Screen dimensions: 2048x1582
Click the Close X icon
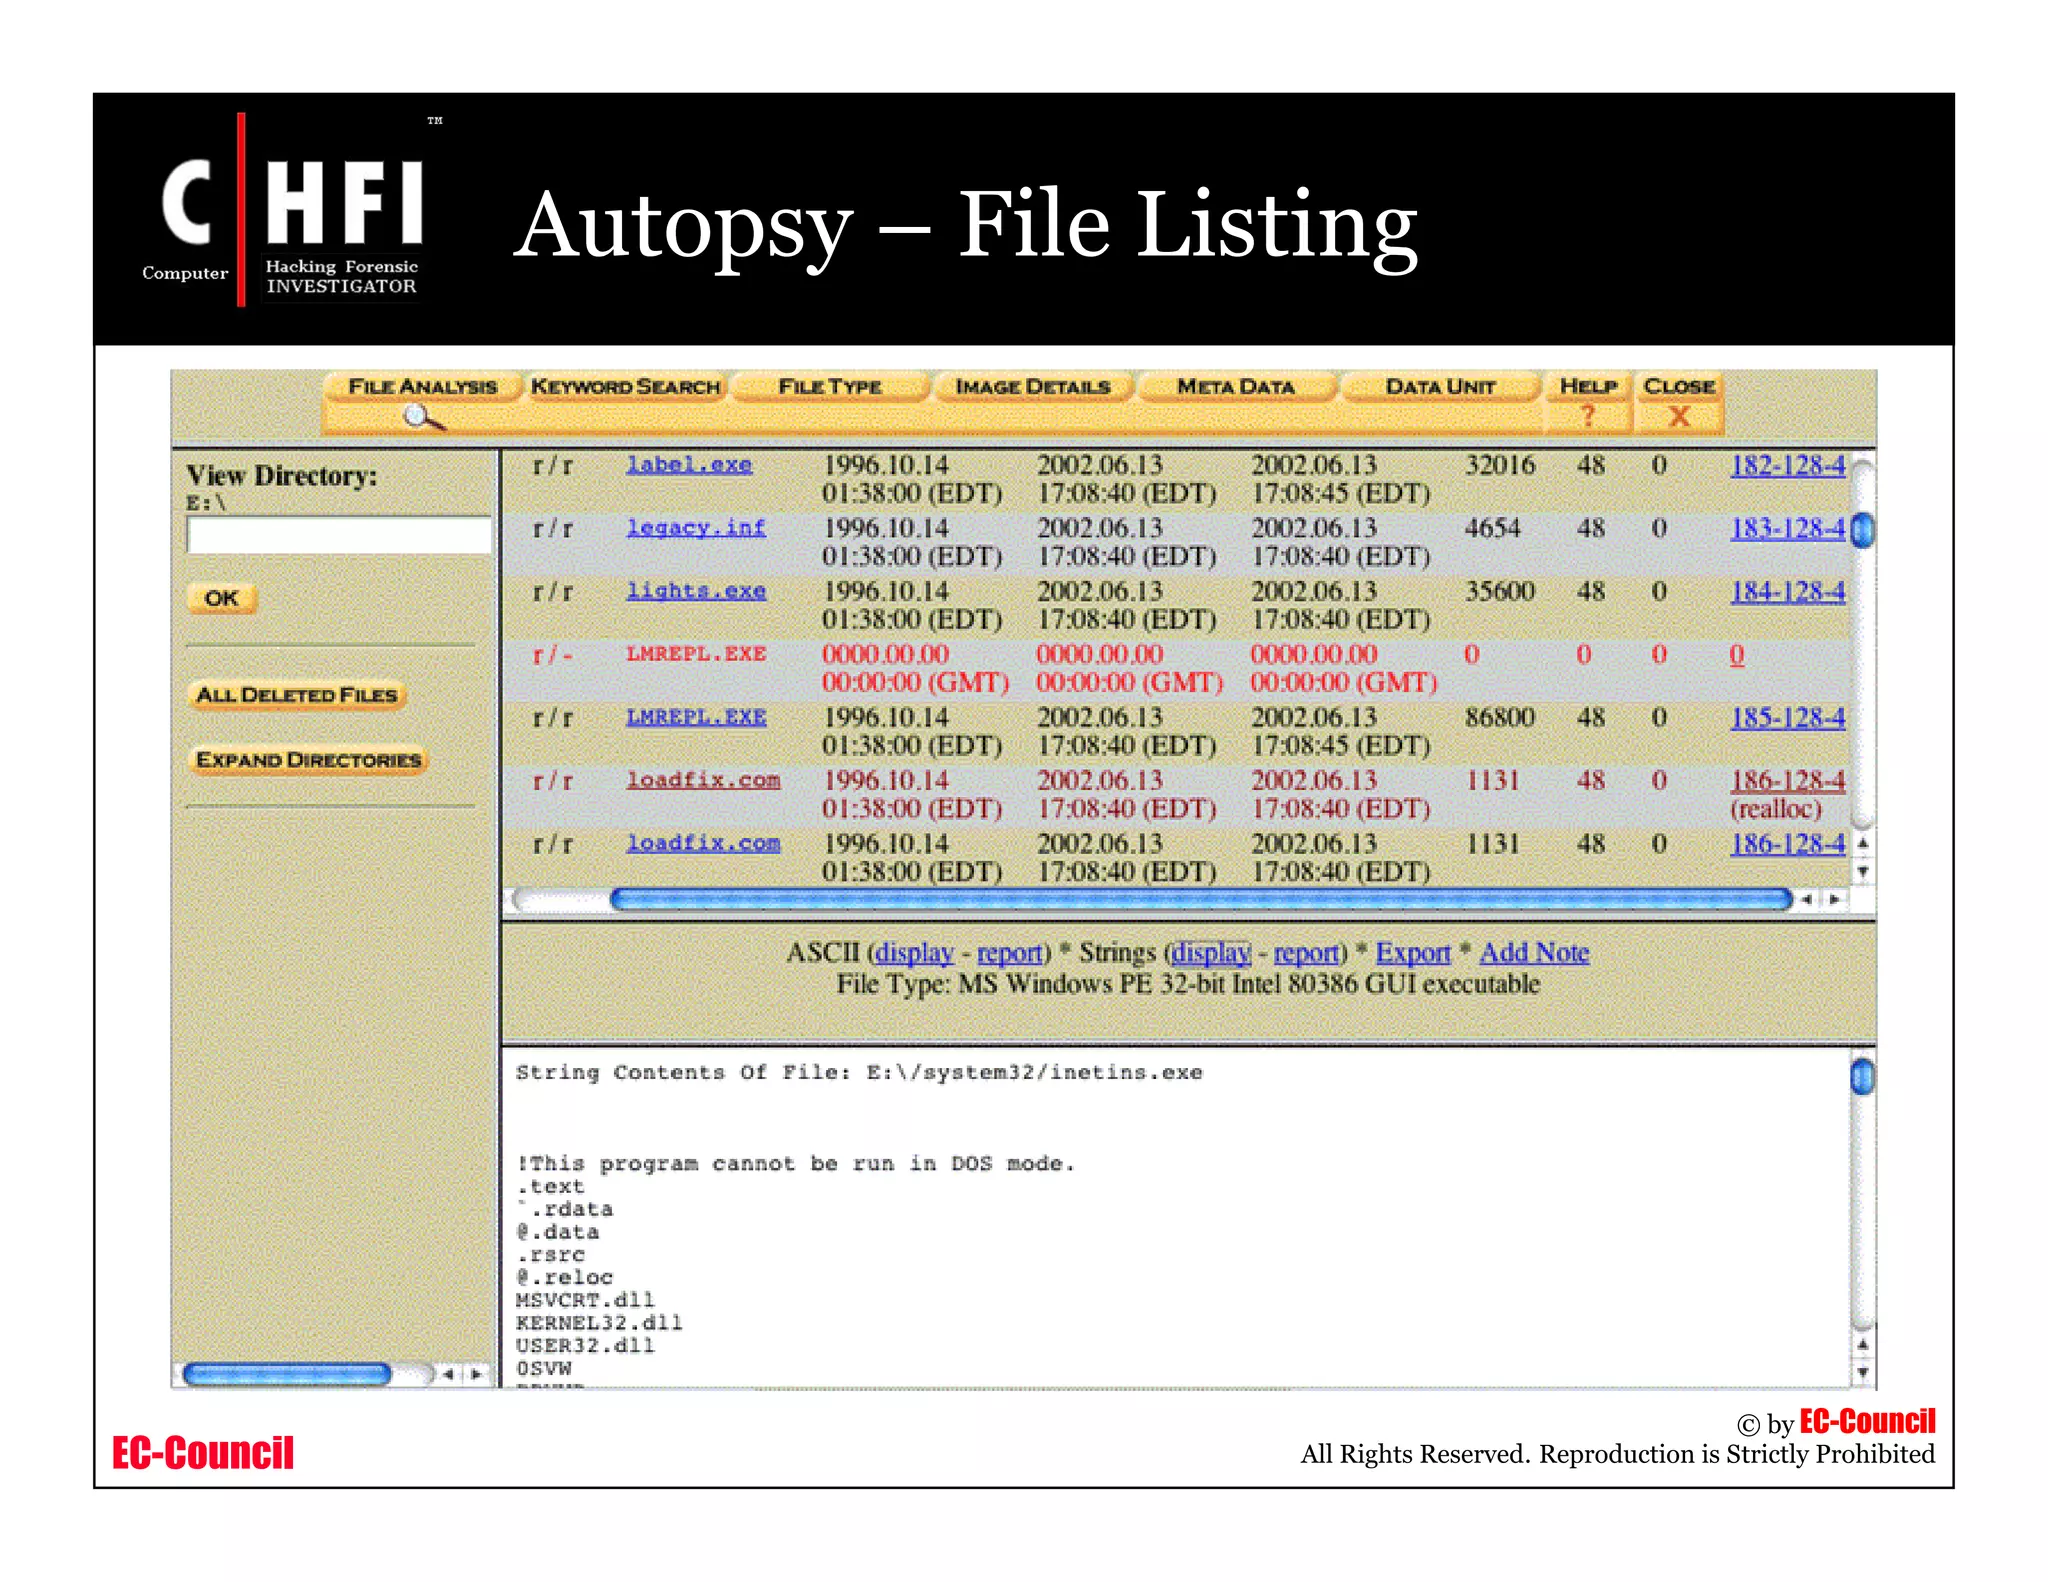[x=1678, y=416]
